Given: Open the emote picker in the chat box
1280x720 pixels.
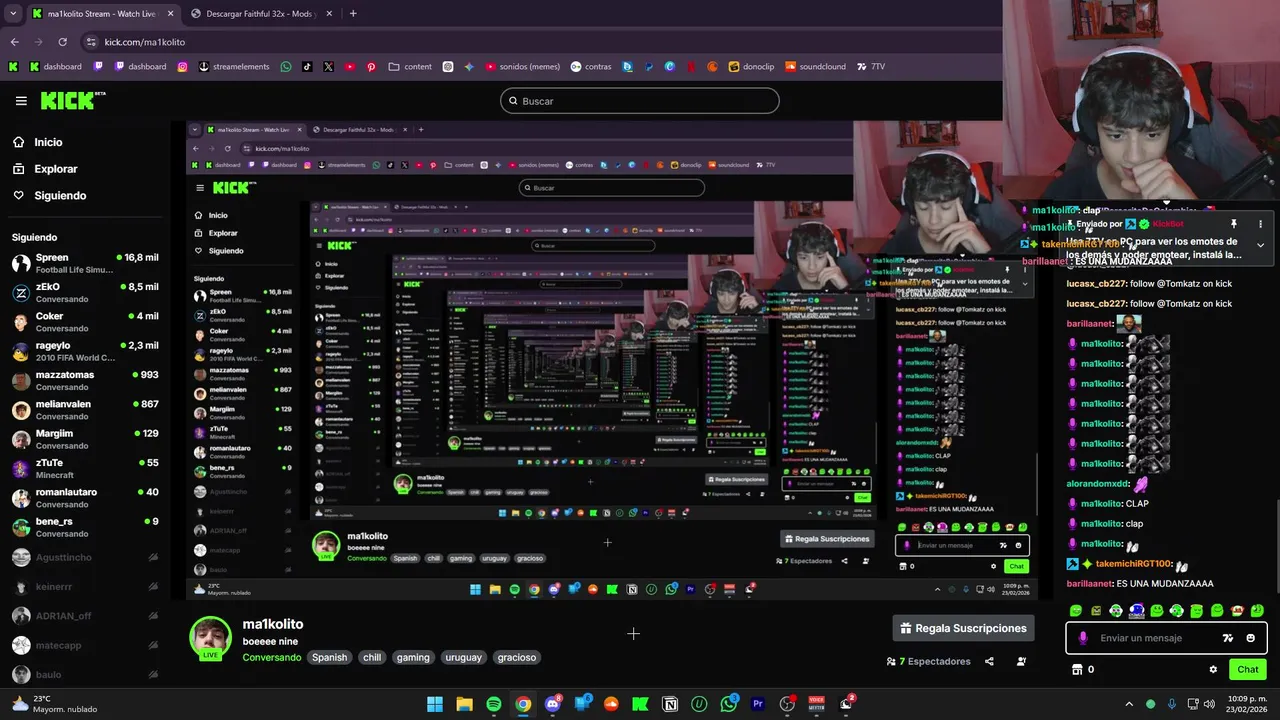Looking at the screenshot, I should [x=1250, y=638].
